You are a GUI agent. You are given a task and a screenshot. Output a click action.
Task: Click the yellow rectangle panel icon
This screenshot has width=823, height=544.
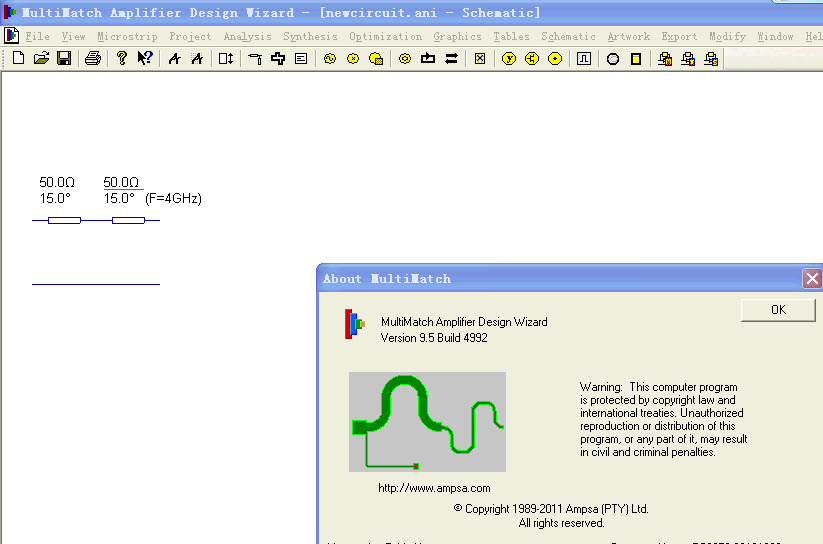(x=636, y=58)
